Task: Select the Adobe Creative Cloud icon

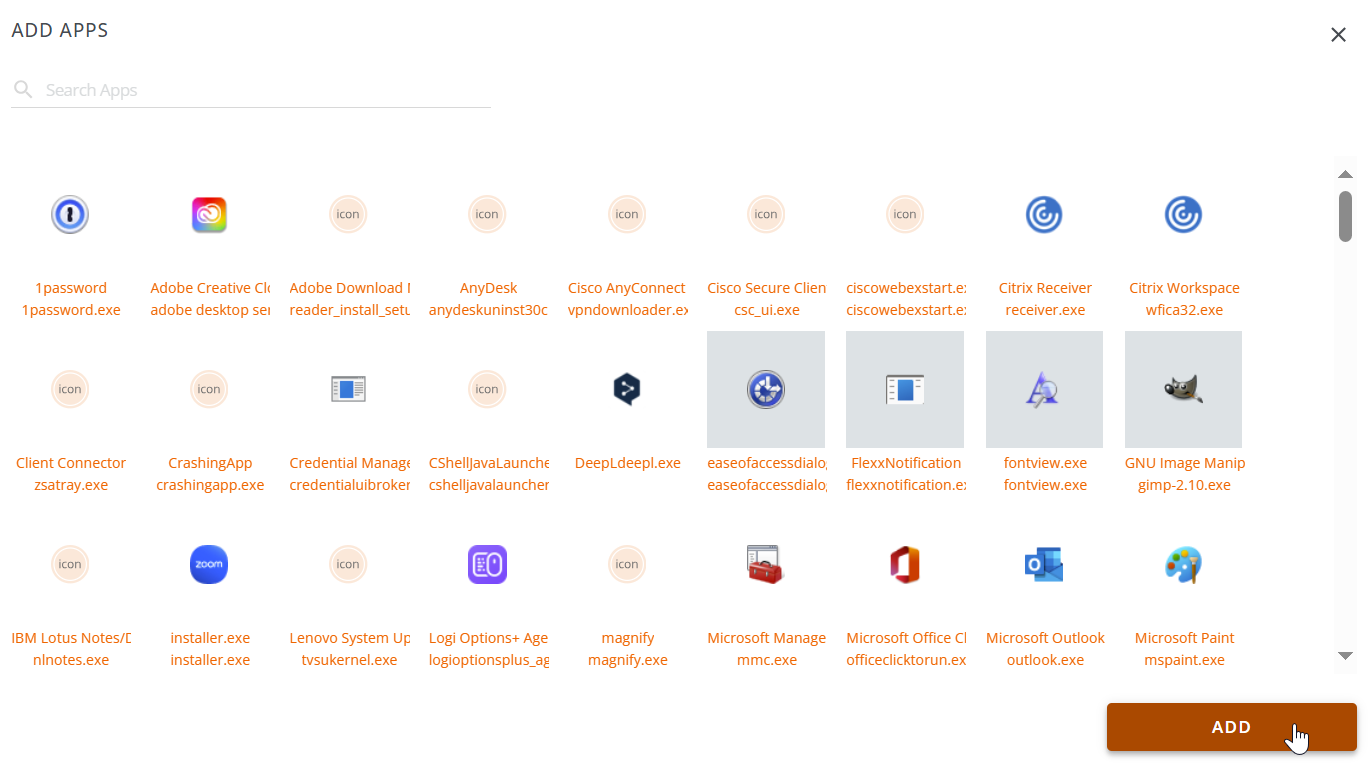Action: pos(209,214)
